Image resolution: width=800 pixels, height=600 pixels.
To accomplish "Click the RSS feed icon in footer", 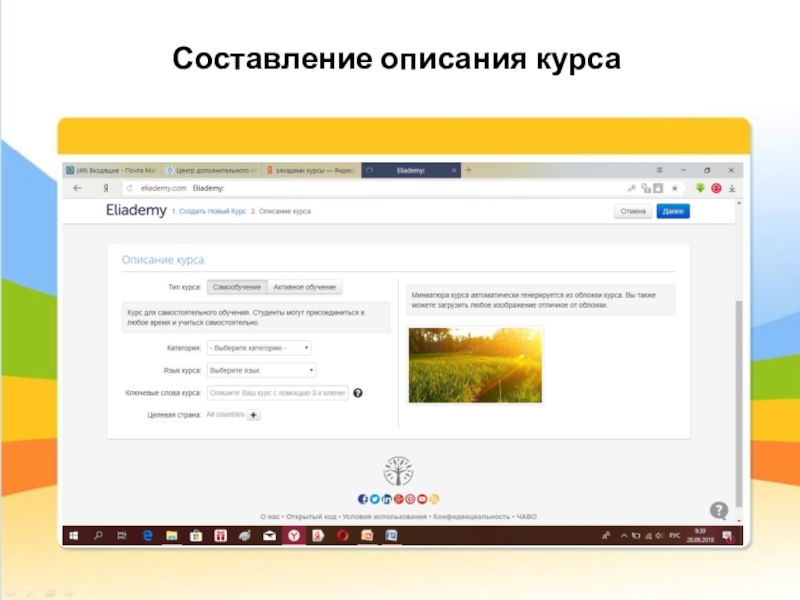I will pyautogui.click(x=435, y=499).
